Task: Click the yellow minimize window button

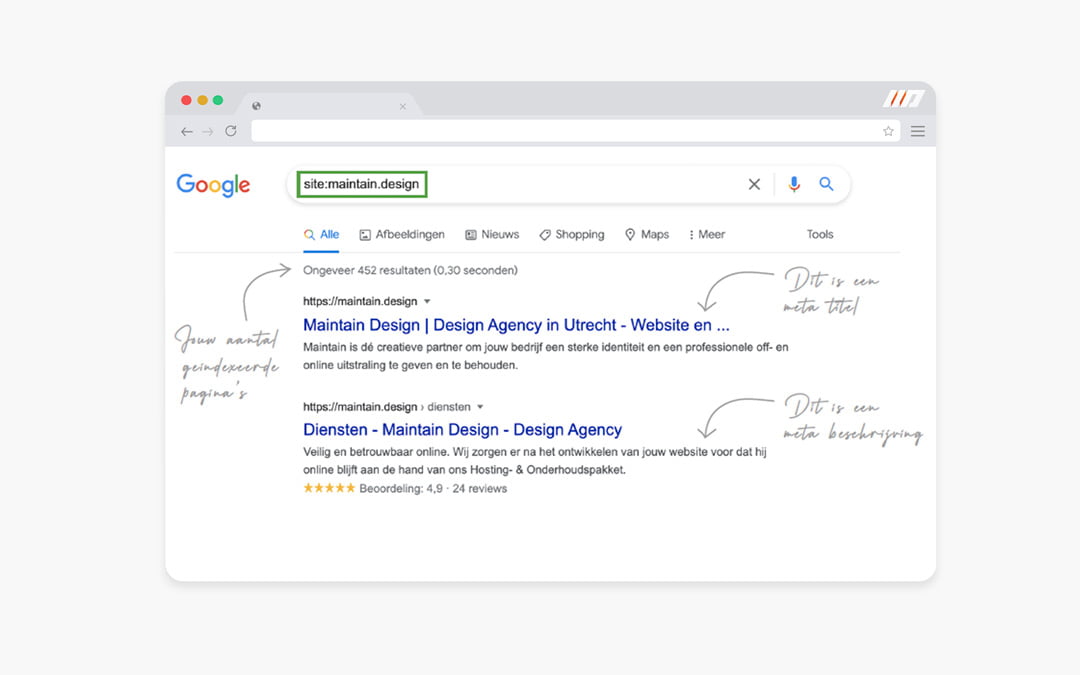Action: point(202,100)
